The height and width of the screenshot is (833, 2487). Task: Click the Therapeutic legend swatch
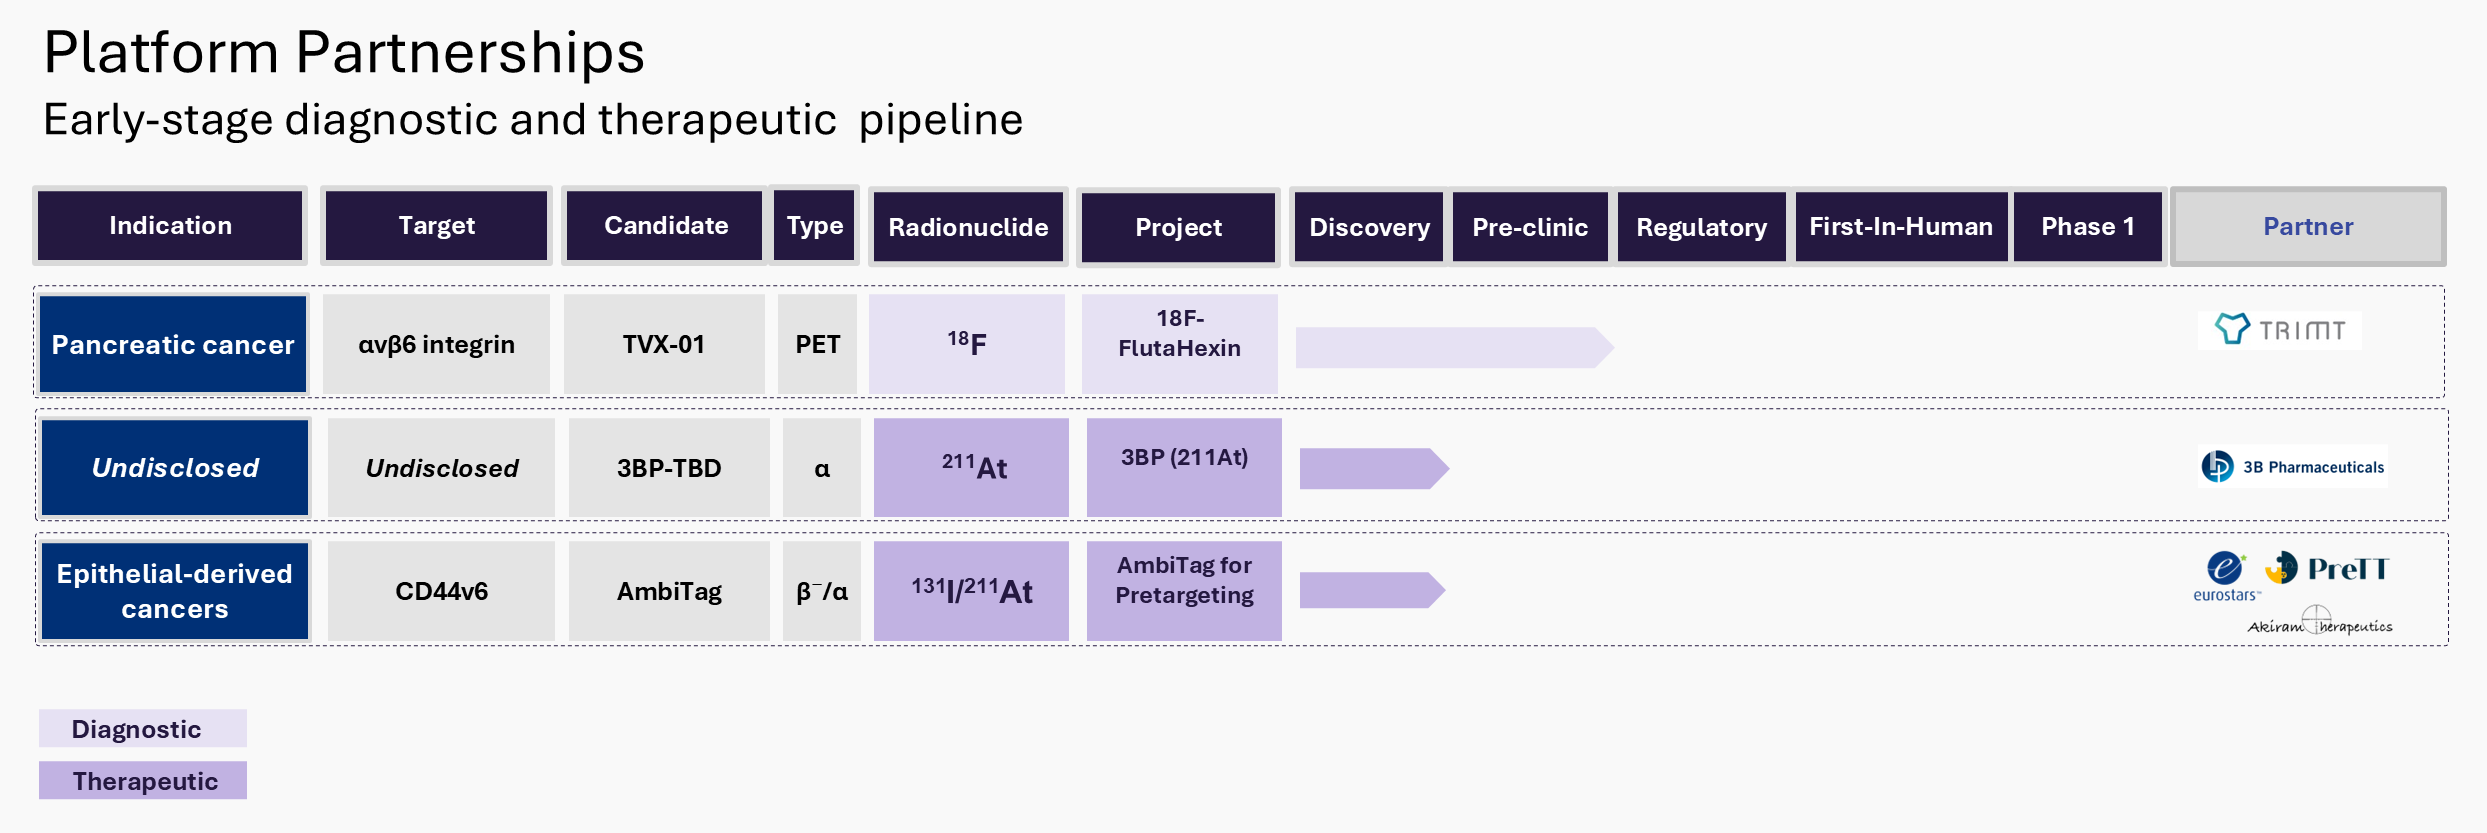[x=142, y=781]
